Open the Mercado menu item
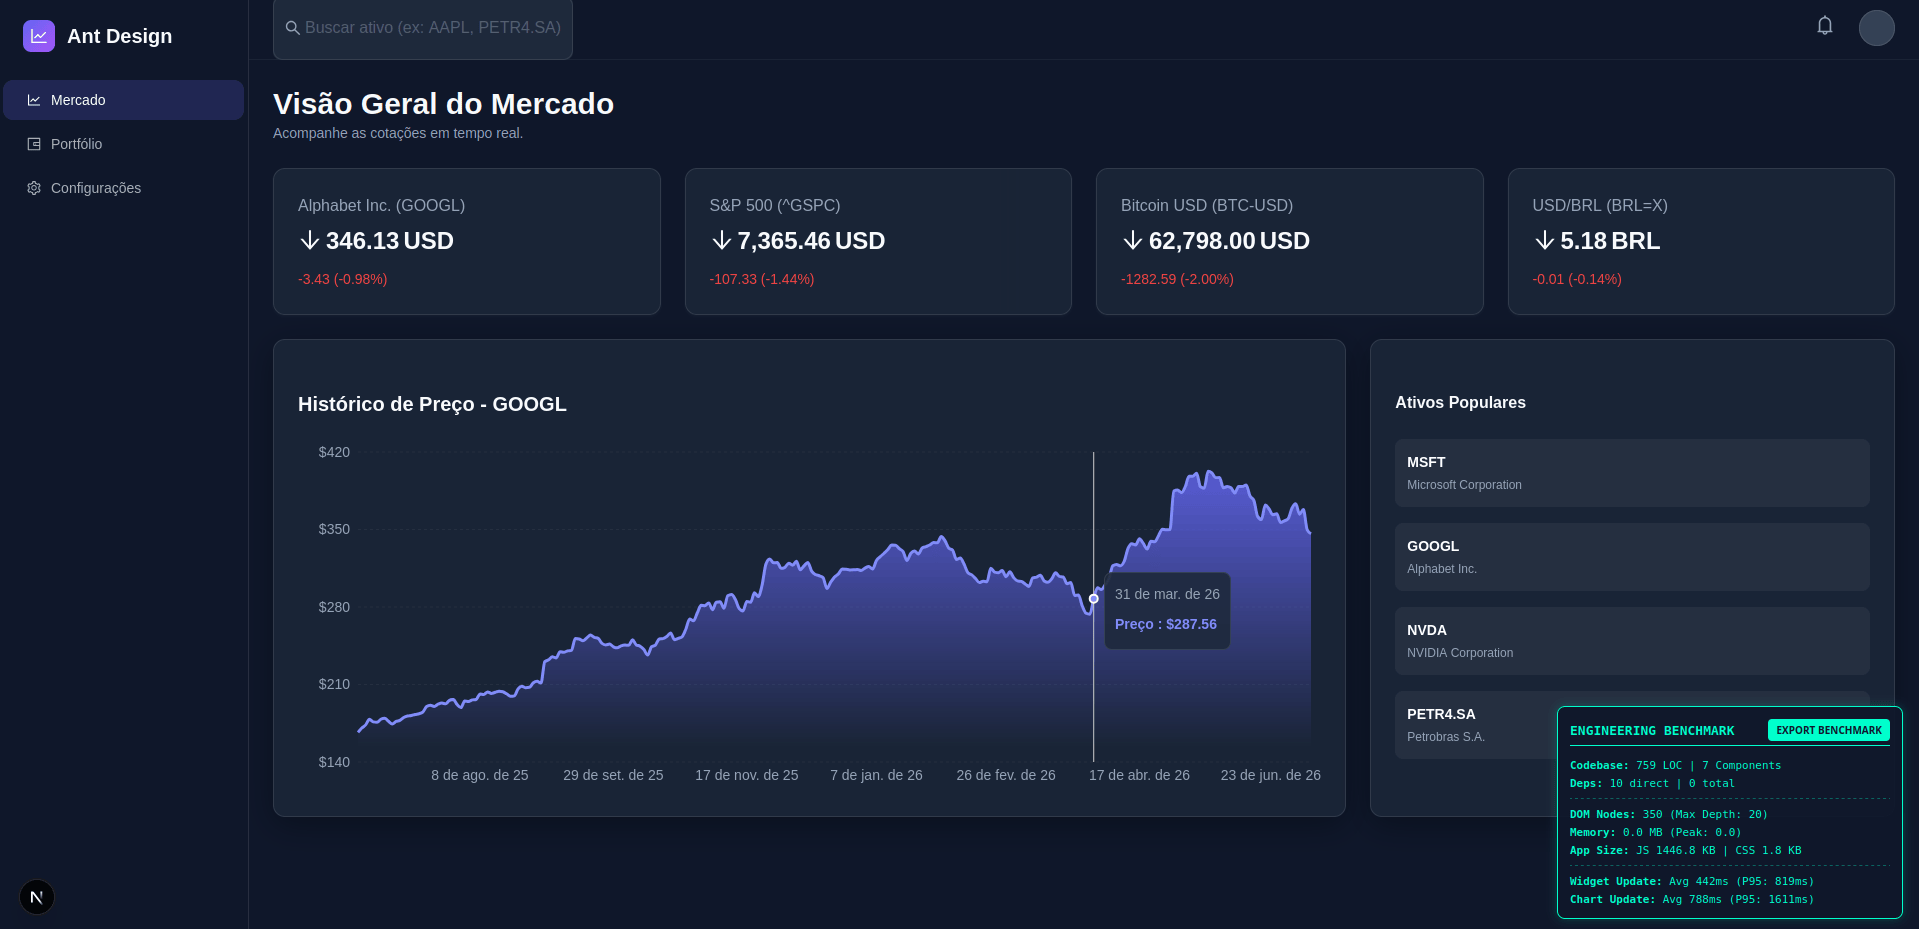This screenshot has width=1919, height=929. coord(124,100)
